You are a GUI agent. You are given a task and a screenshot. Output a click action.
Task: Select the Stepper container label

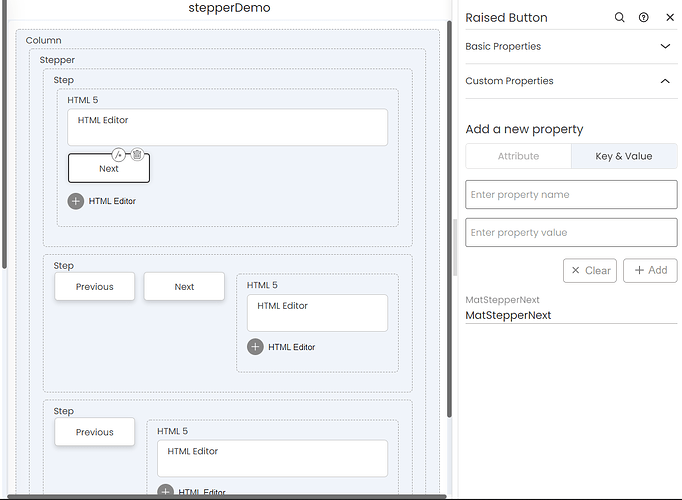tap(57, 60)
